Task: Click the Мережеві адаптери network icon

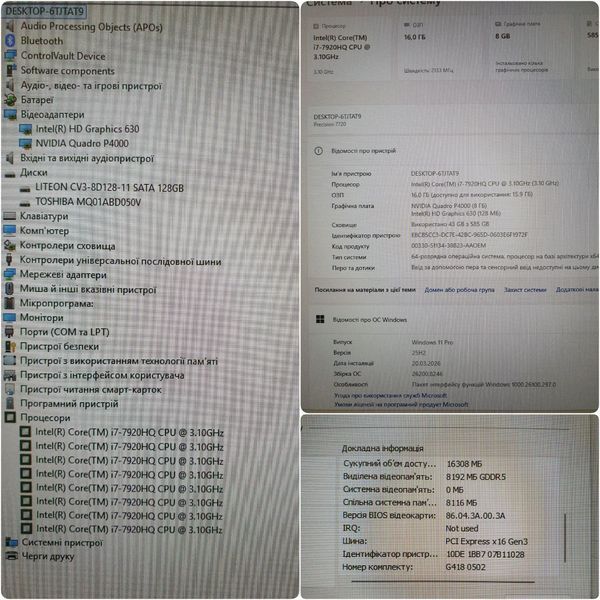Action: click(x=10, y=274)
